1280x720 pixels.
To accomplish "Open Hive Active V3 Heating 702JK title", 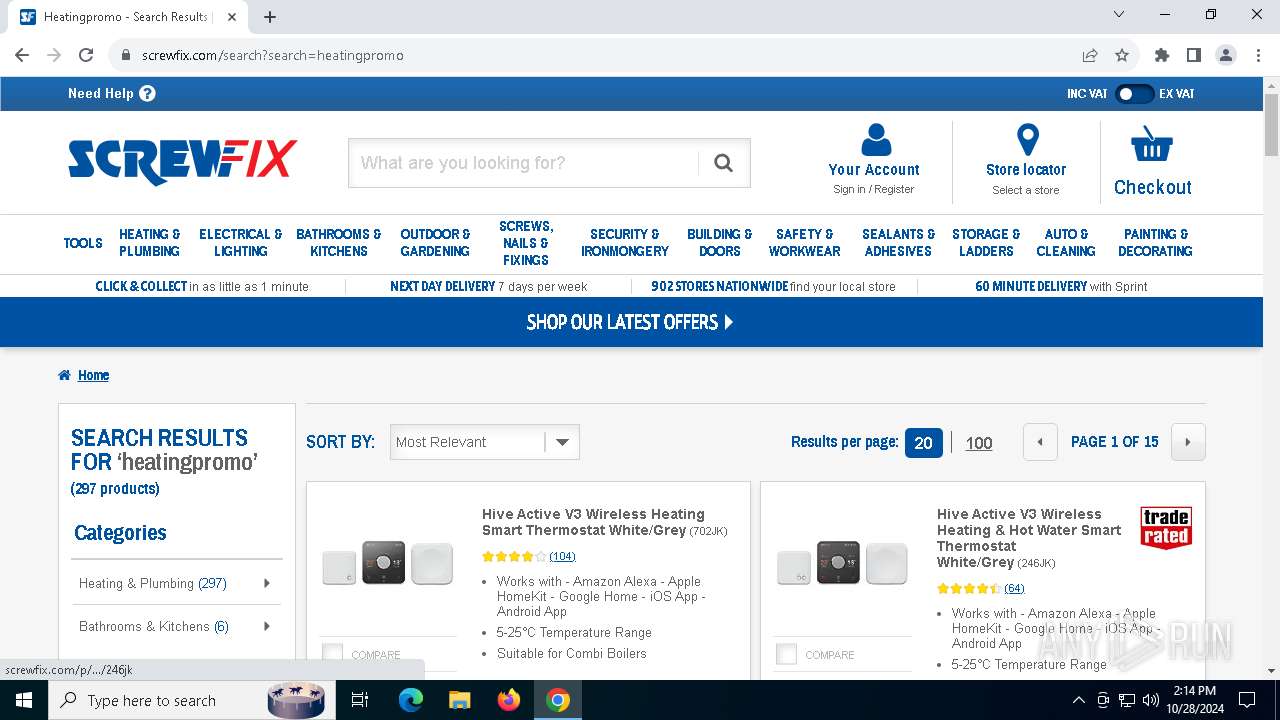I will tap(604, 522).
